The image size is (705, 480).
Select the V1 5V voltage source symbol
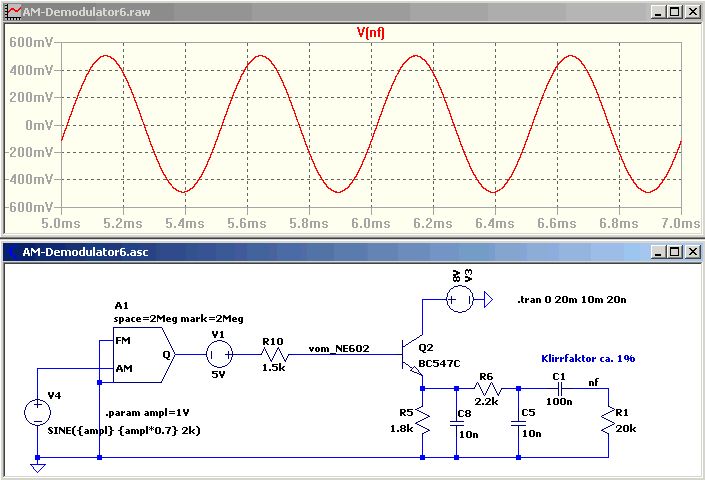219,355
